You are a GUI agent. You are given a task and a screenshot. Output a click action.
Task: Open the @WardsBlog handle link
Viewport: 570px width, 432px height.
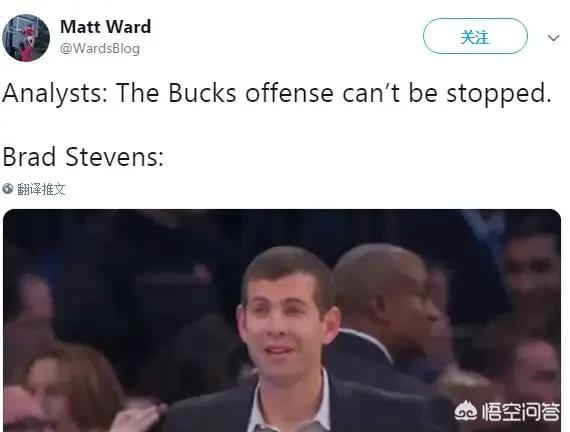pyautogui.click(x=100, y=48)
